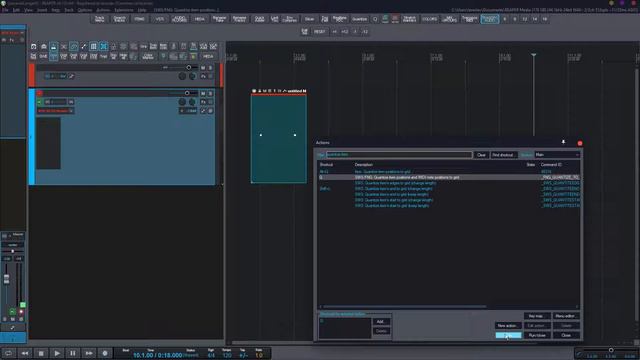This screenshot has width=640, height=360.
Task: Toggle the highlighted grid icon in main toolbar
Action: (x=93, y=47)
